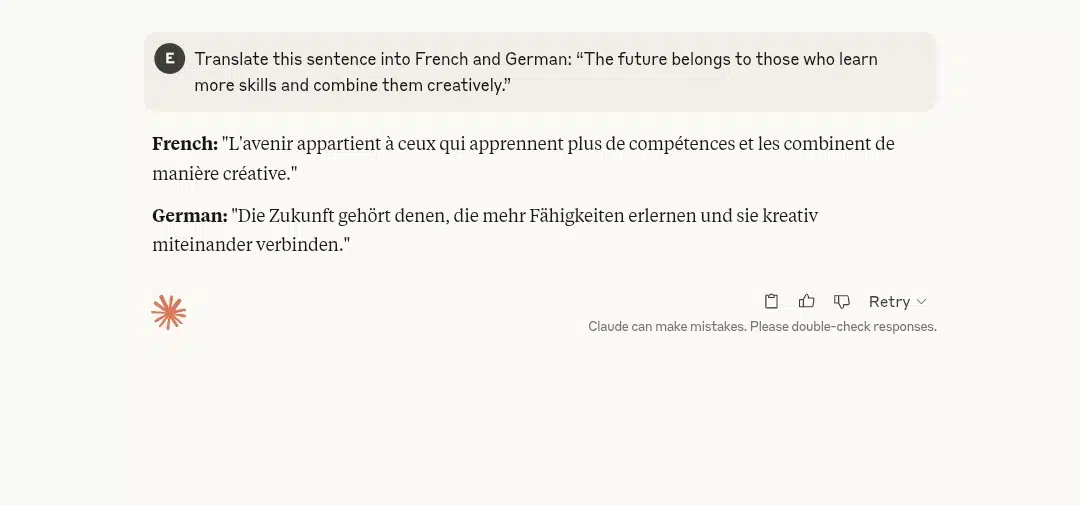The width and height of the screenshot is (1080, 505).
Task: Click the bold French: label
Action: (x=185, y=144)
